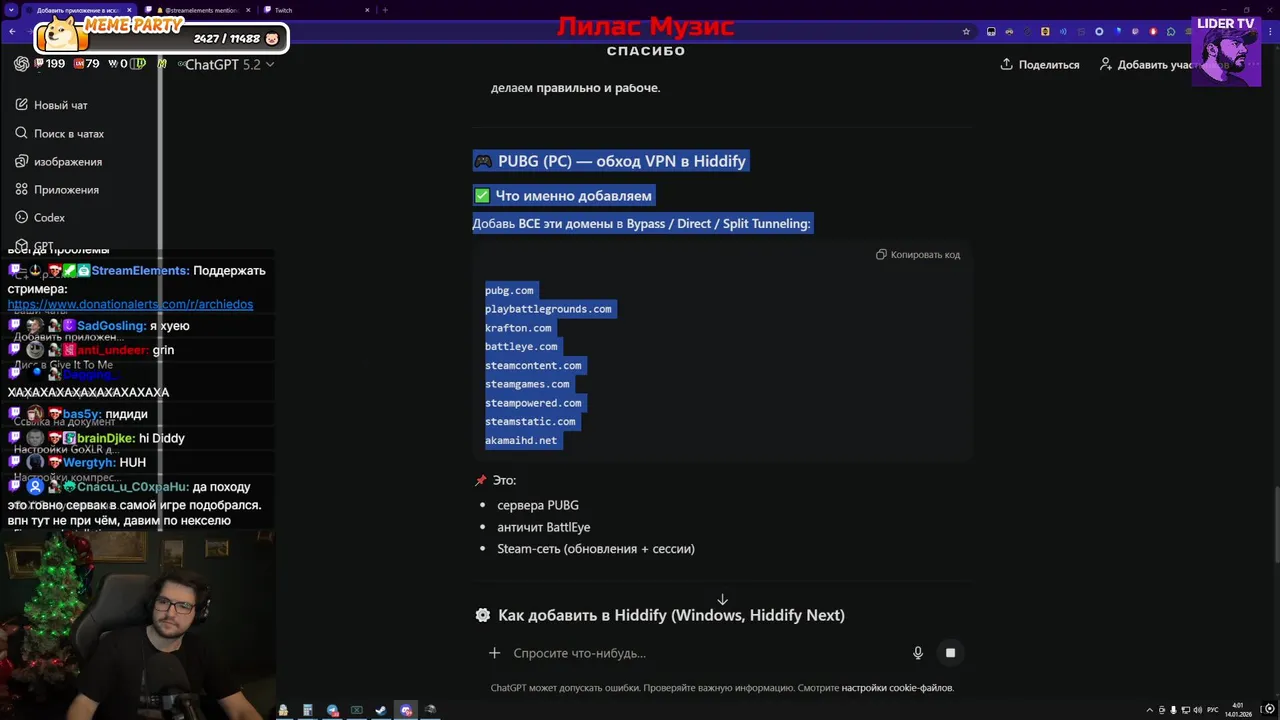
Task: Click the Новый чат pencil icon
Action: point(21,105)
